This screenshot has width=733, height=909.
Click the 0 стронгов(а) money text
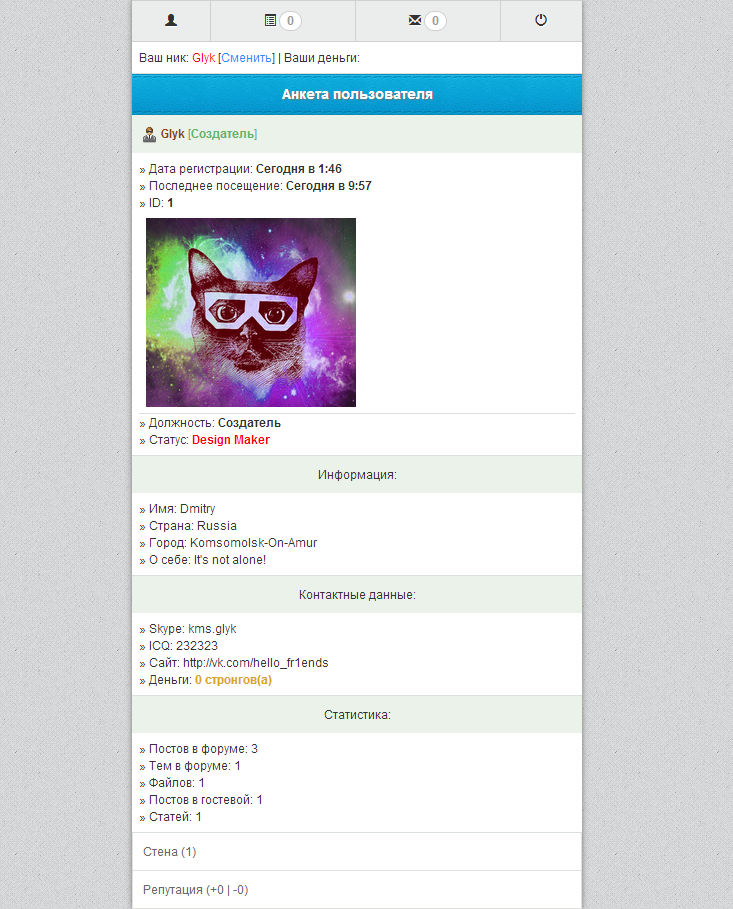(x=233, y=679)
